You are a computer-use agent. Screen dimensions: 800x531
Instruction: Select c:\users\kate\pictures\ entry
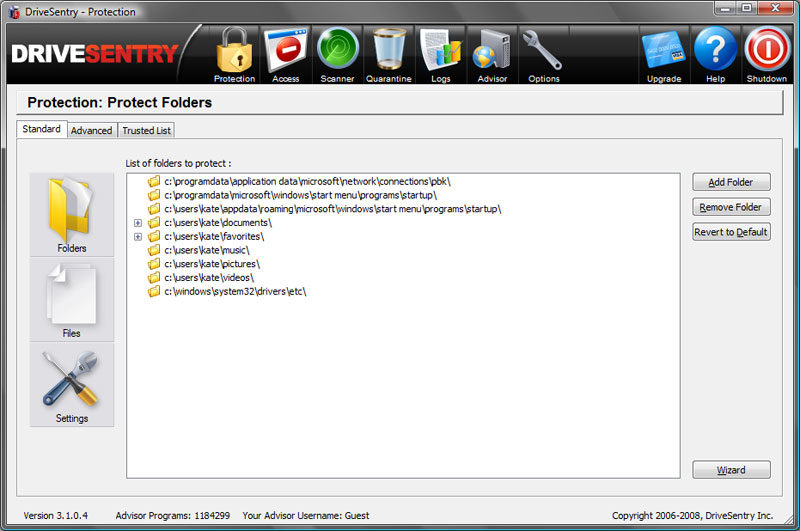click(x=212, y=264)
